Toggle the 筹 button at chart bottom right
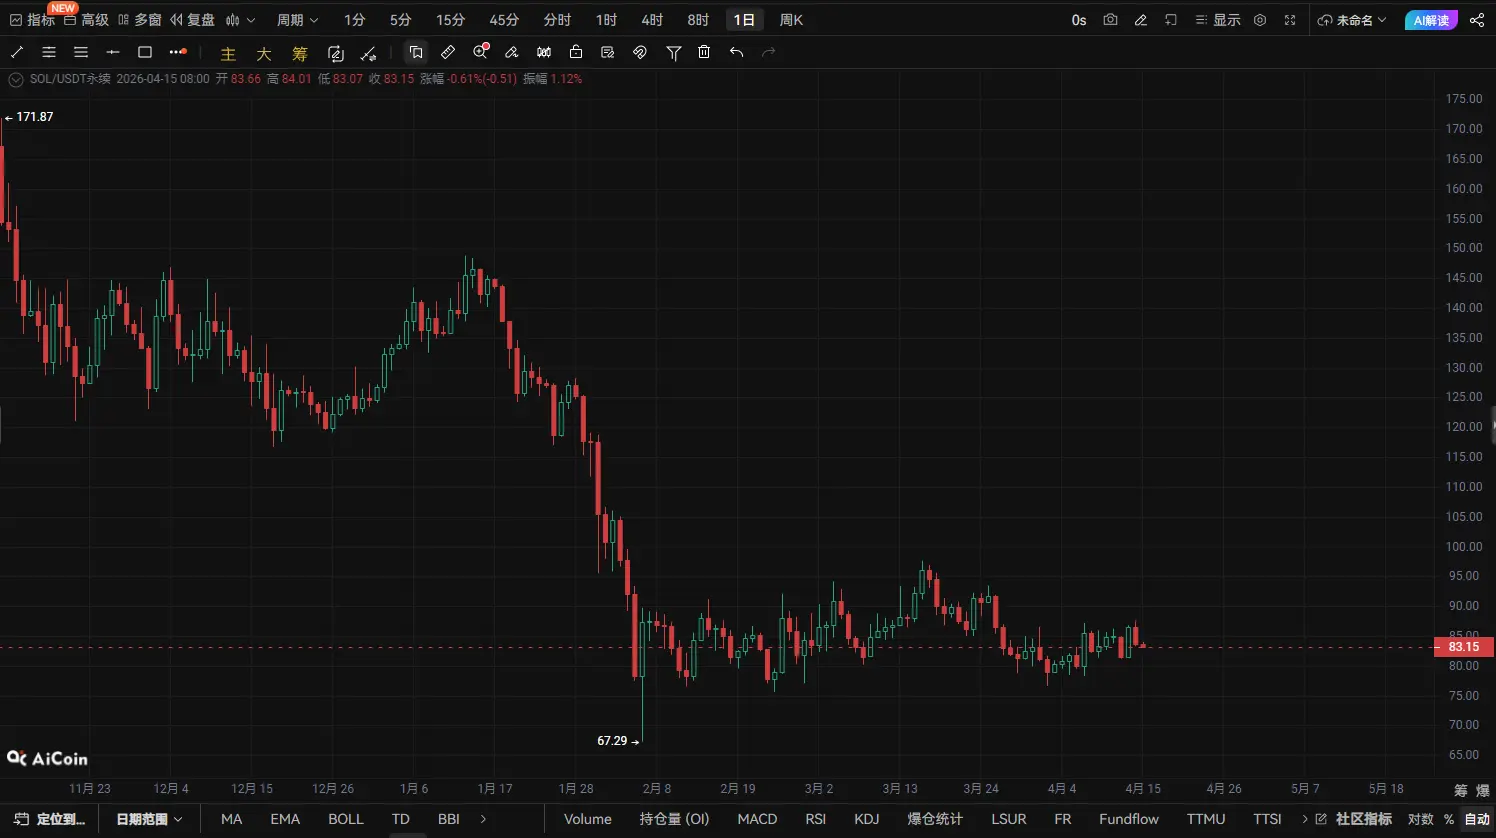This screenshot has width=1496, height=838. pos(1461,790)
